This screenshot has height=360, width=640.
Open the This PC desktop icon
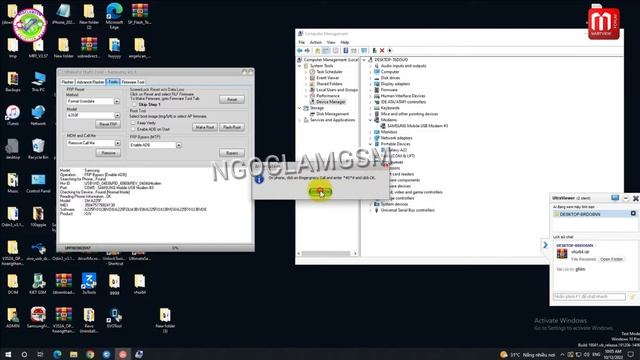[x=38, y=81]
